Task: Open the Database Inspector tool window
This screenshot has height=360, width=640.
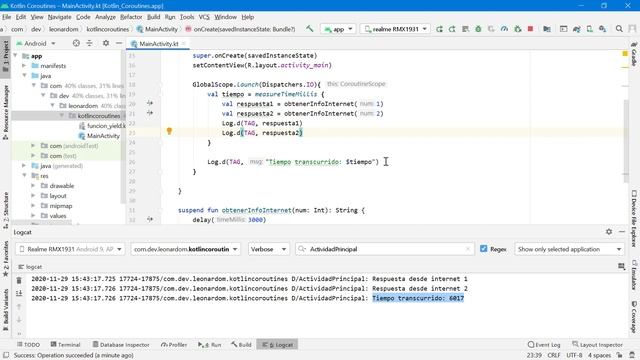Action: pyautogui.click(x=121, y=344)
